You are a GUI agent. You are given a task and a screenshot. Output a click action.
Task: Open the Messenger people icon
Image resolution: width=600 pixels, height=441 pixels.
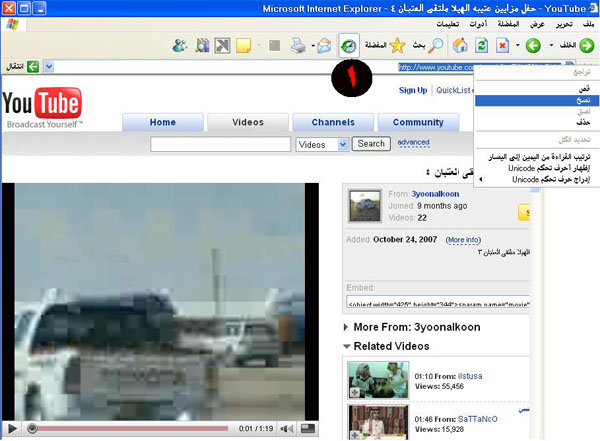pos(179,46)
